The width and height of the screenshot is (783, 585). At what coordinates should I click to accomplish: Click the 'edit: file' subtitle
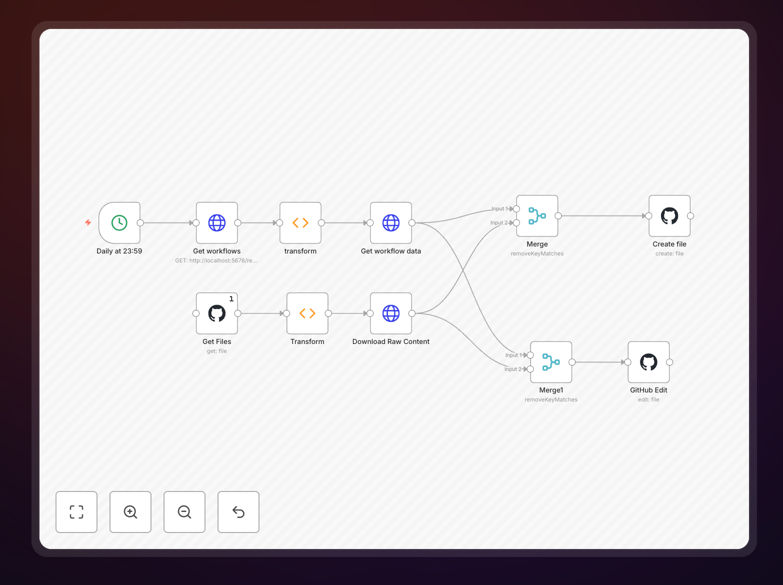(x=648, y=400)
